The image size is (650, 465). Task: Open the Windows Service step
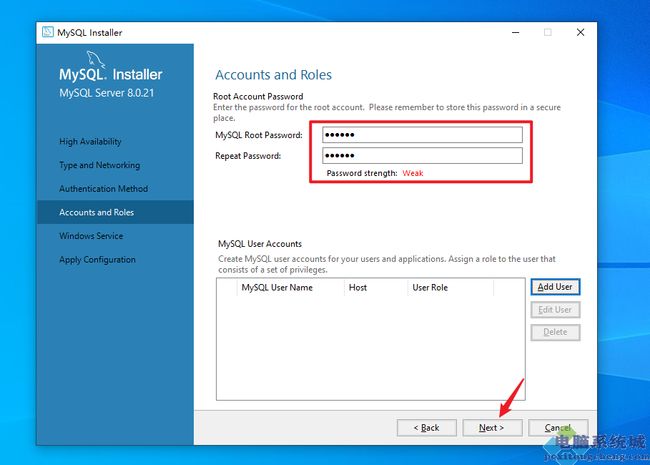coord(91,236)
